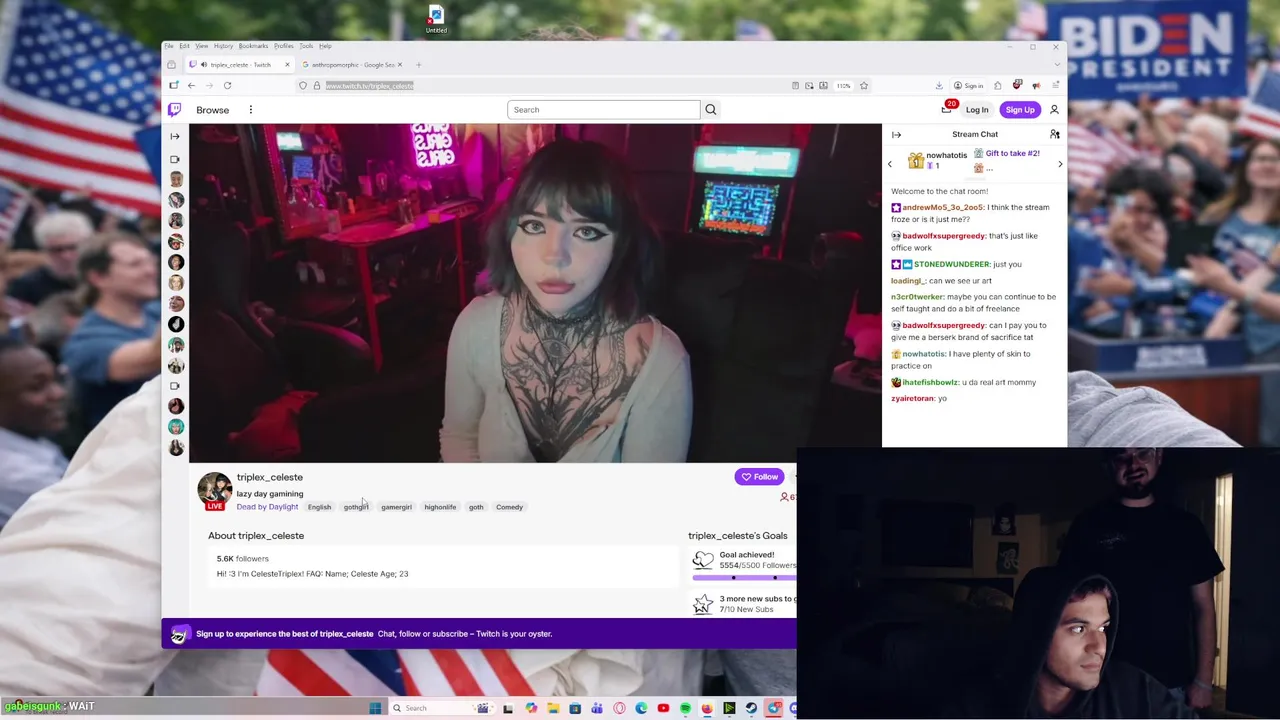Open the browser downloads icon

(938, 85)
